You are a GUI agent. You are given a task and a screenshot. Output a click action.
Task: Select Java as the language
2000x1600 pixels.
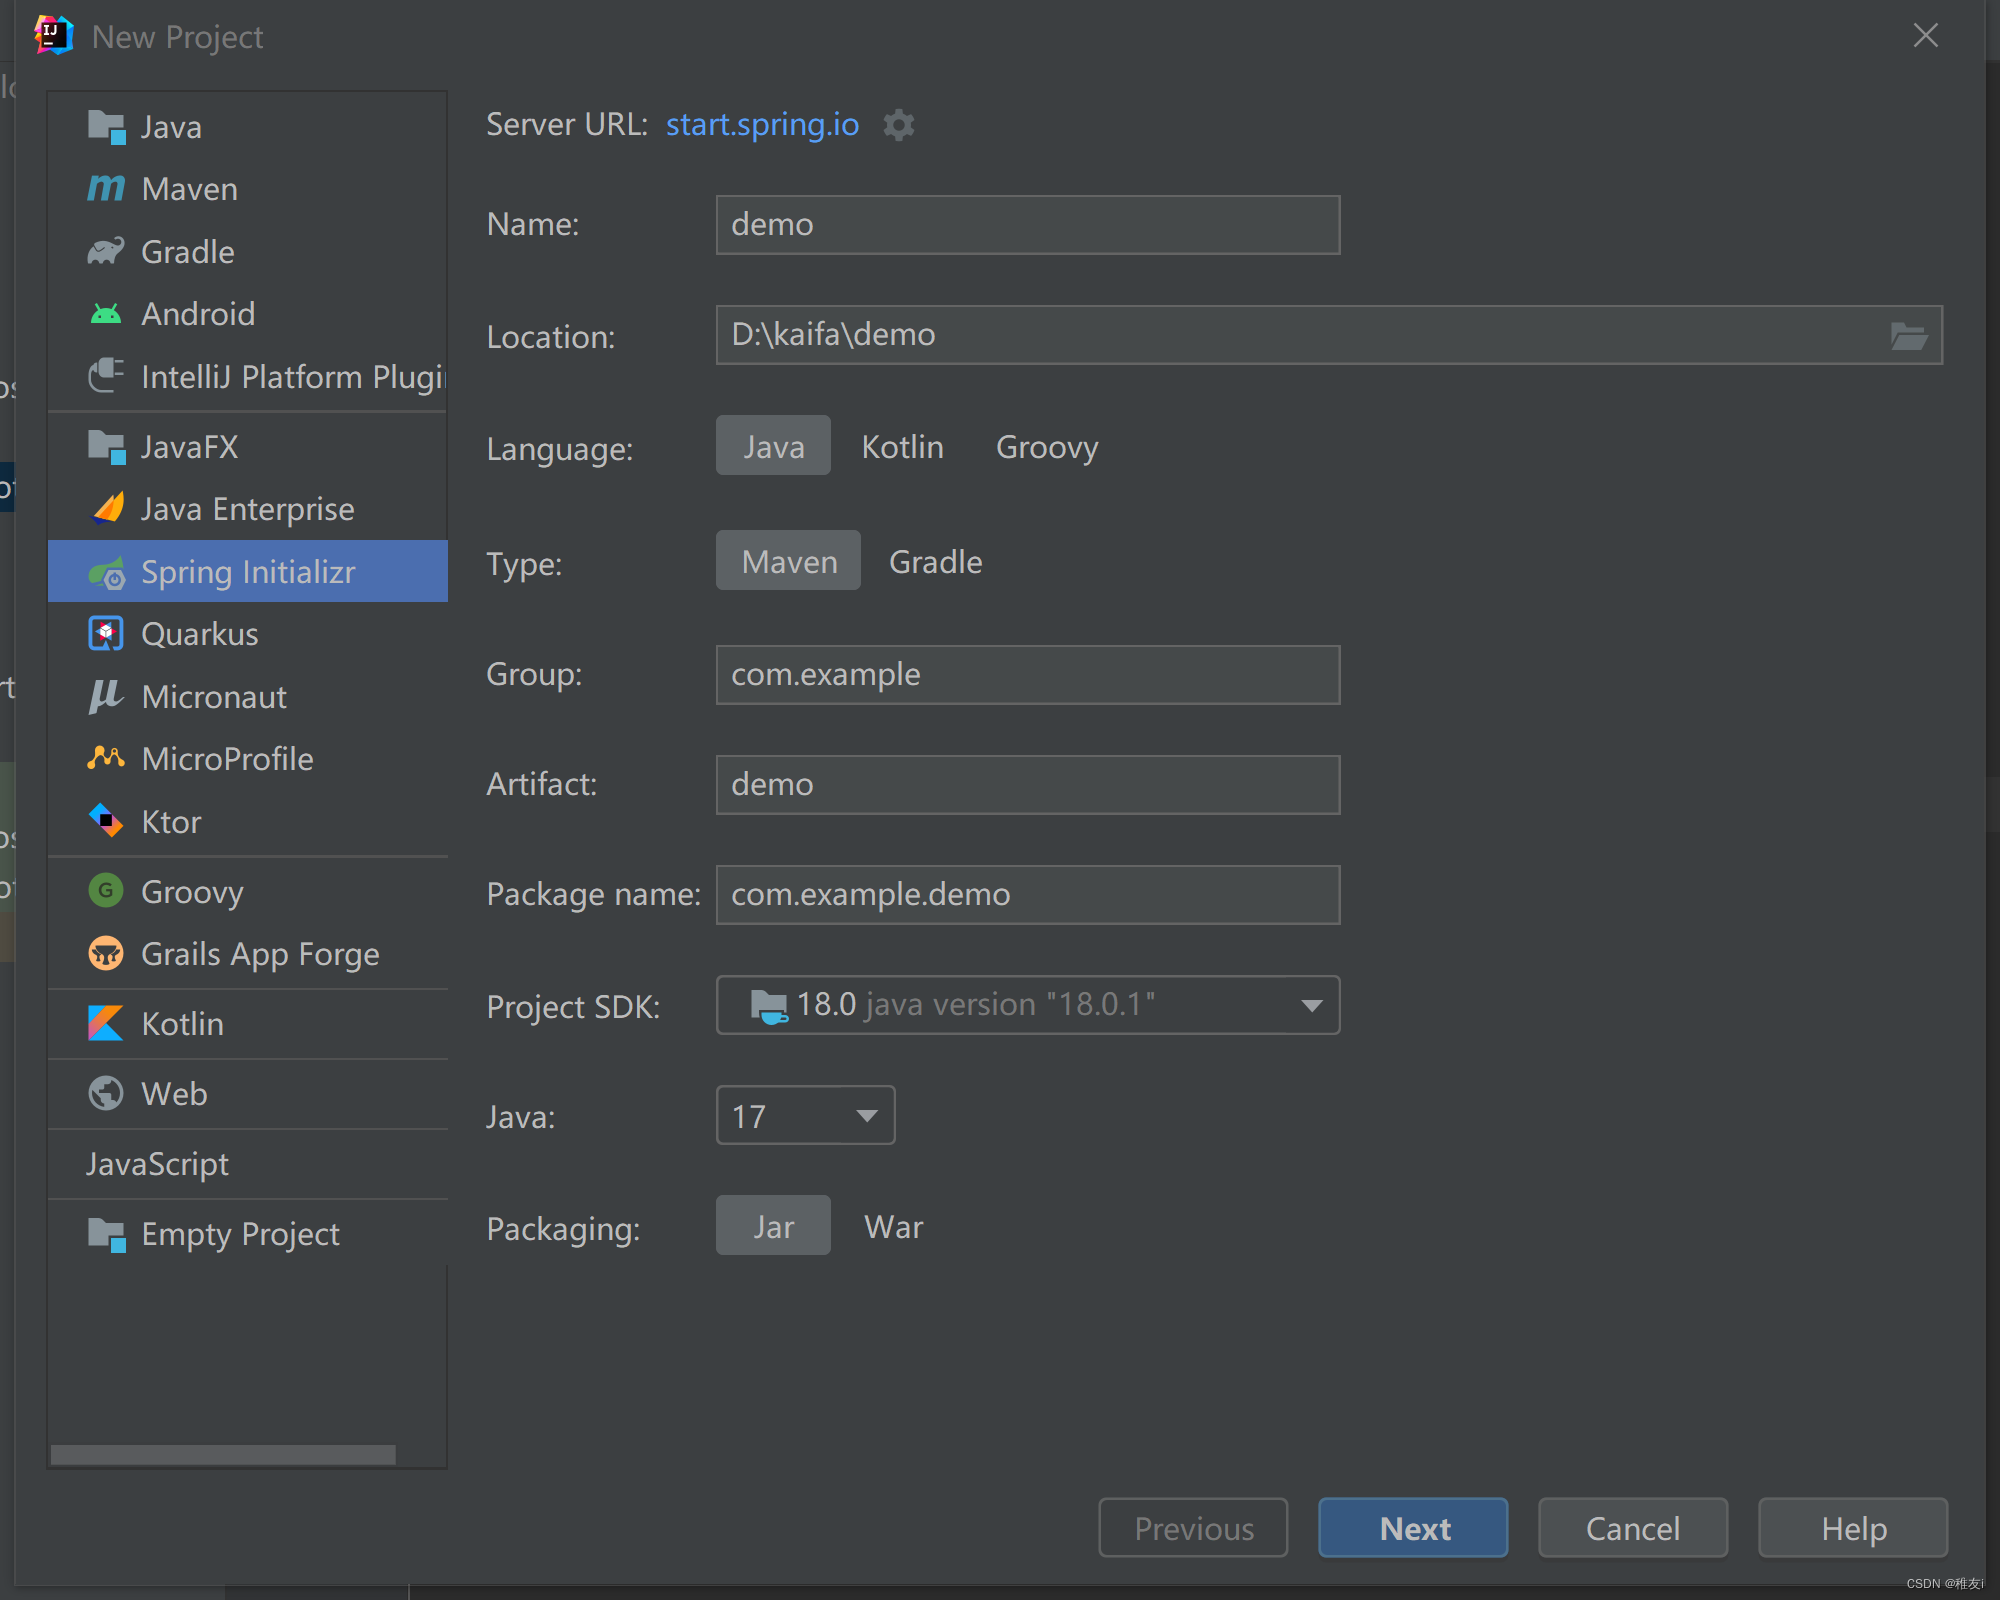point(773,446)
